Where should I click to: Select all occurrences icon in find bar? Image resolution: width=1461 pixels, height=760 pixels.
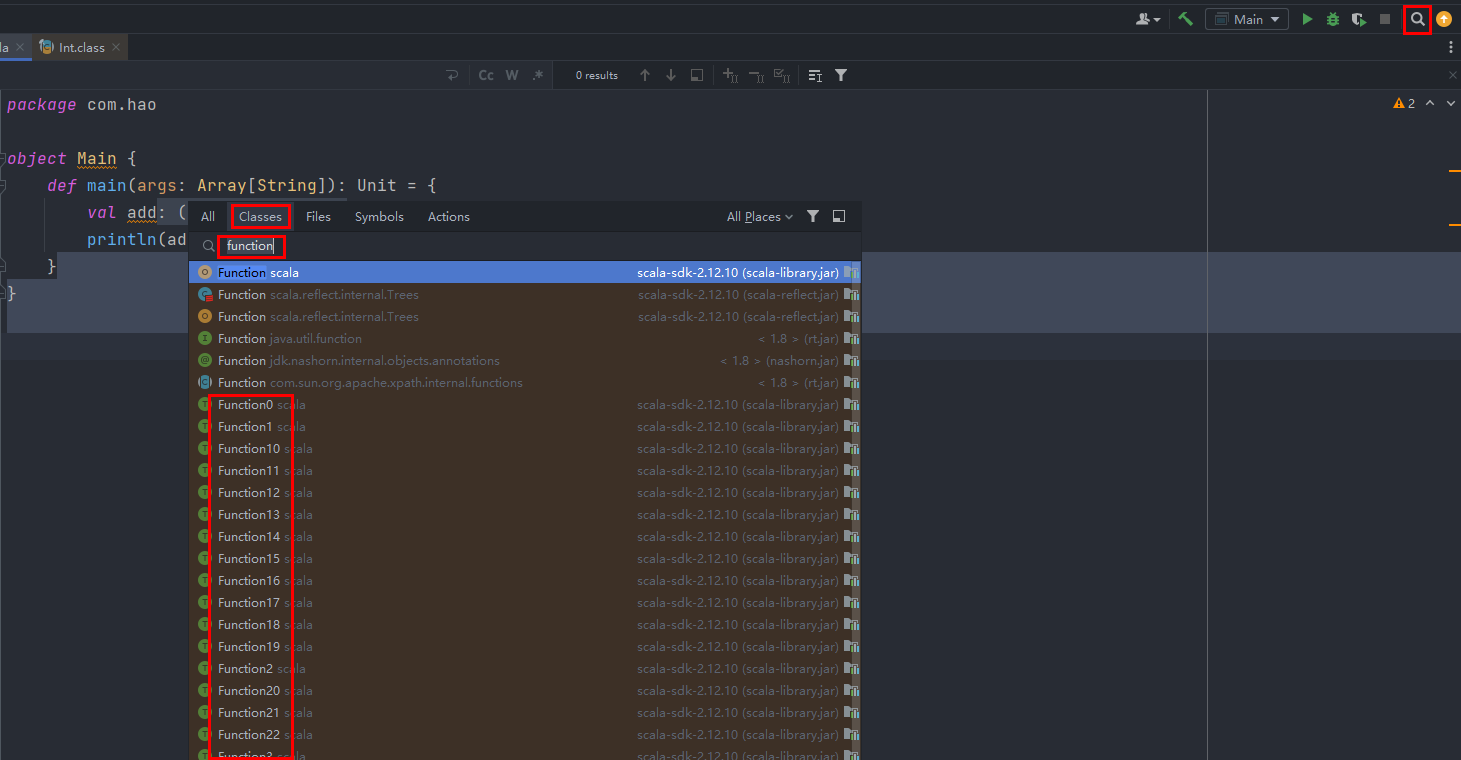point(782,75)
